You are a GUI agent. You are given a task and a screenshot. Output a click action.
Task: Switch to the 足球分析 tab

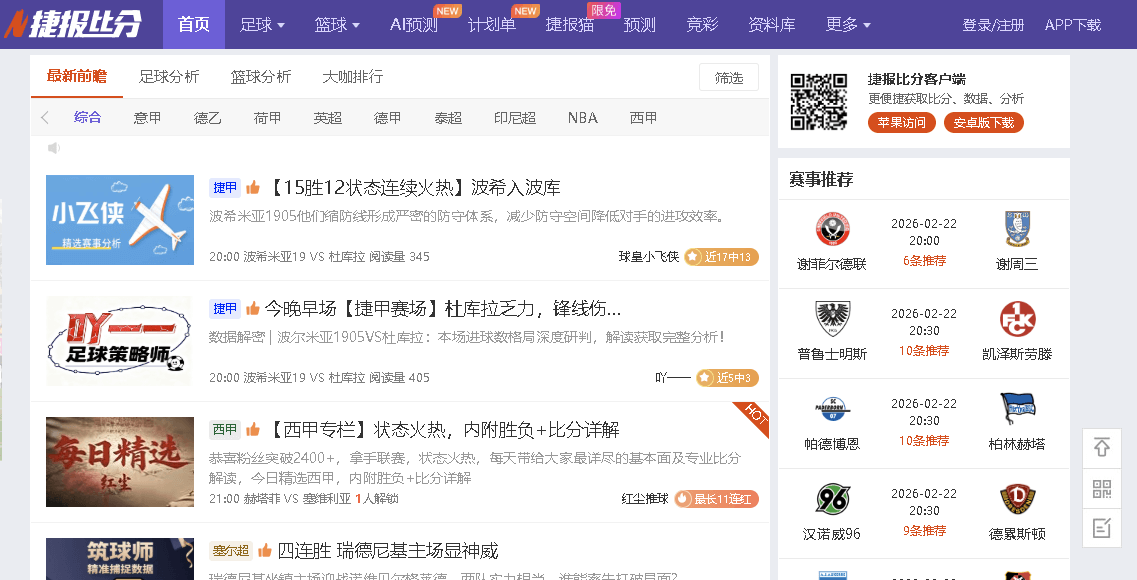click(169, 77)
